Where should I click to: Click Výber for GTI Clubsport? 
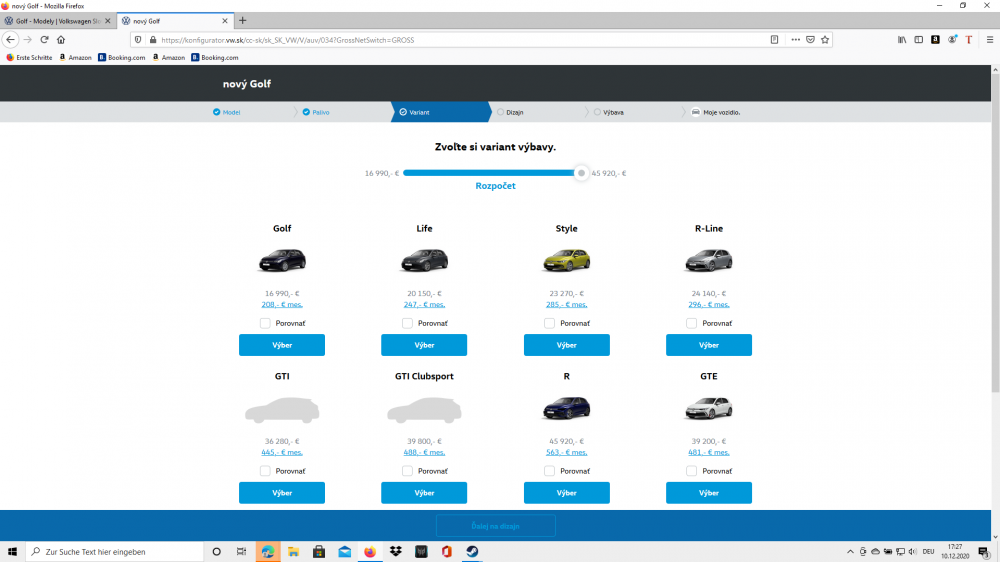424,493
